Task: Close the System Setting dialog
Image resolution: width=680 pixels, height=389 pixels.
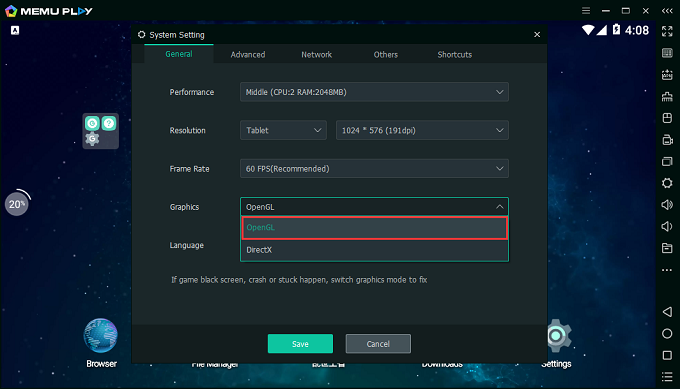Action: click(537, 35)
